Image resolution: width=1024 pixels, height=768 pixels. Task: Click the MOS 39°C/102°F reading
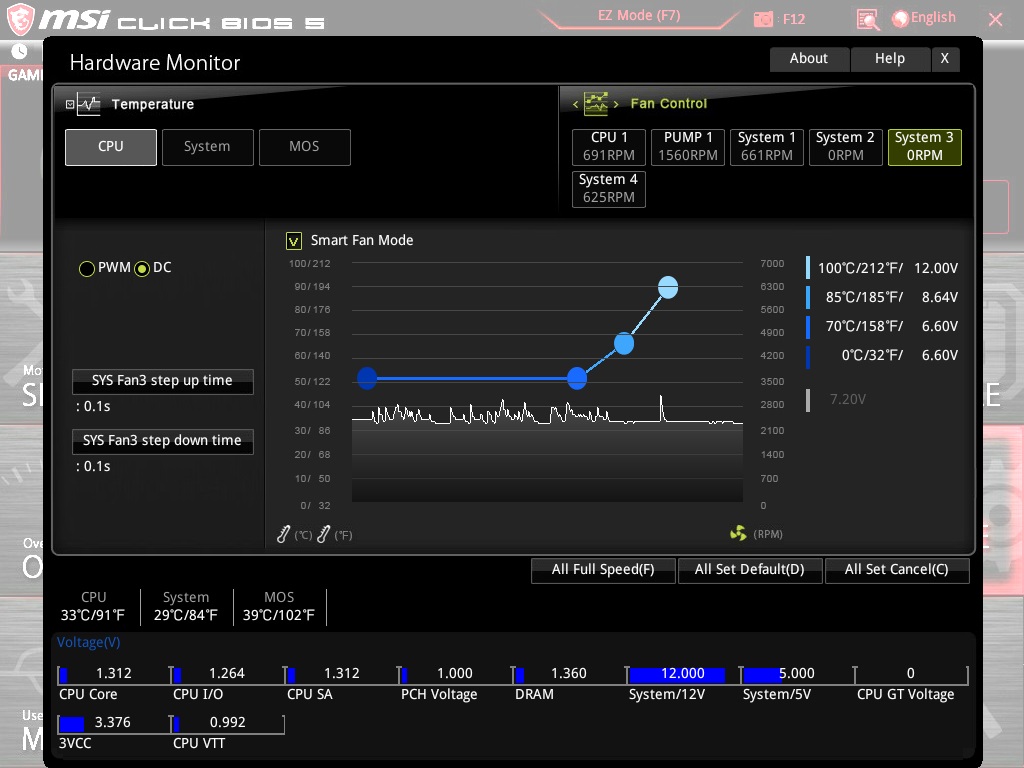[279, 607]
